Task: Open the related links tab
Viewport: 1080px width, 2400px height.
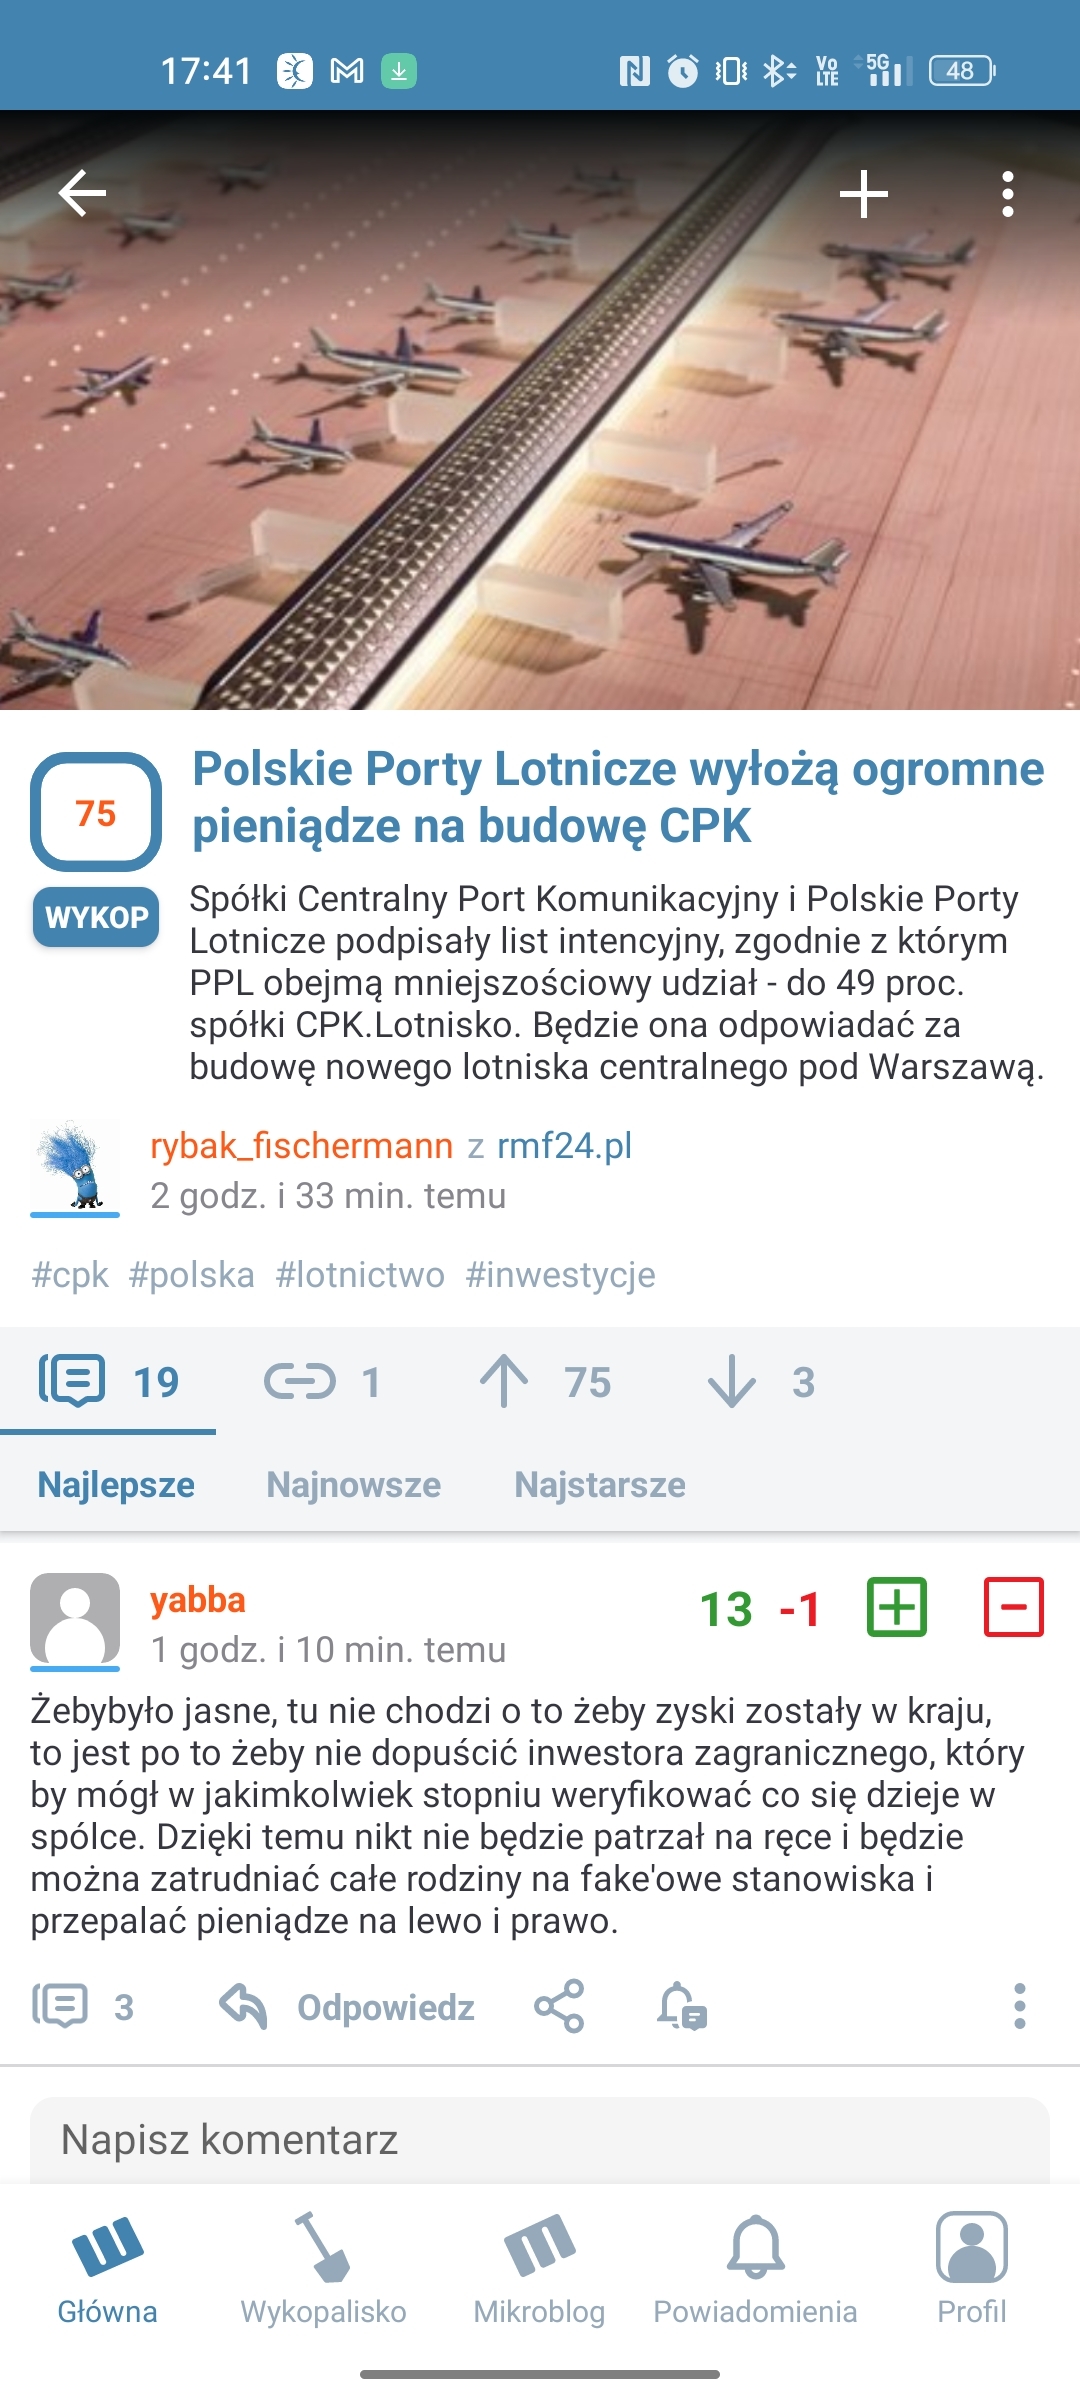Action: pos(322,1382)
